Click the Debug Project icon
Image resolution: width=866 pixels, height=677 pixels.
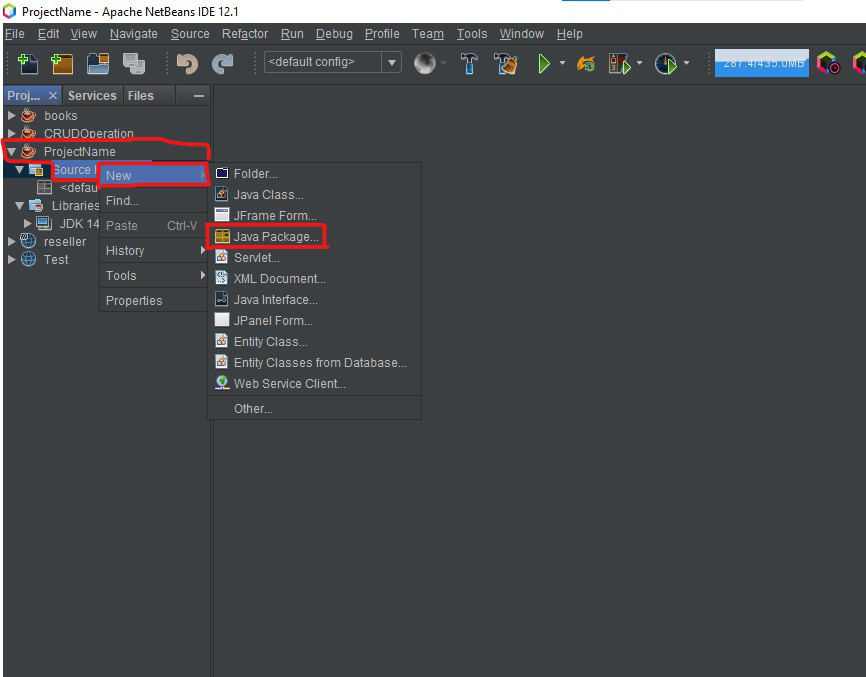coord(619,64)
